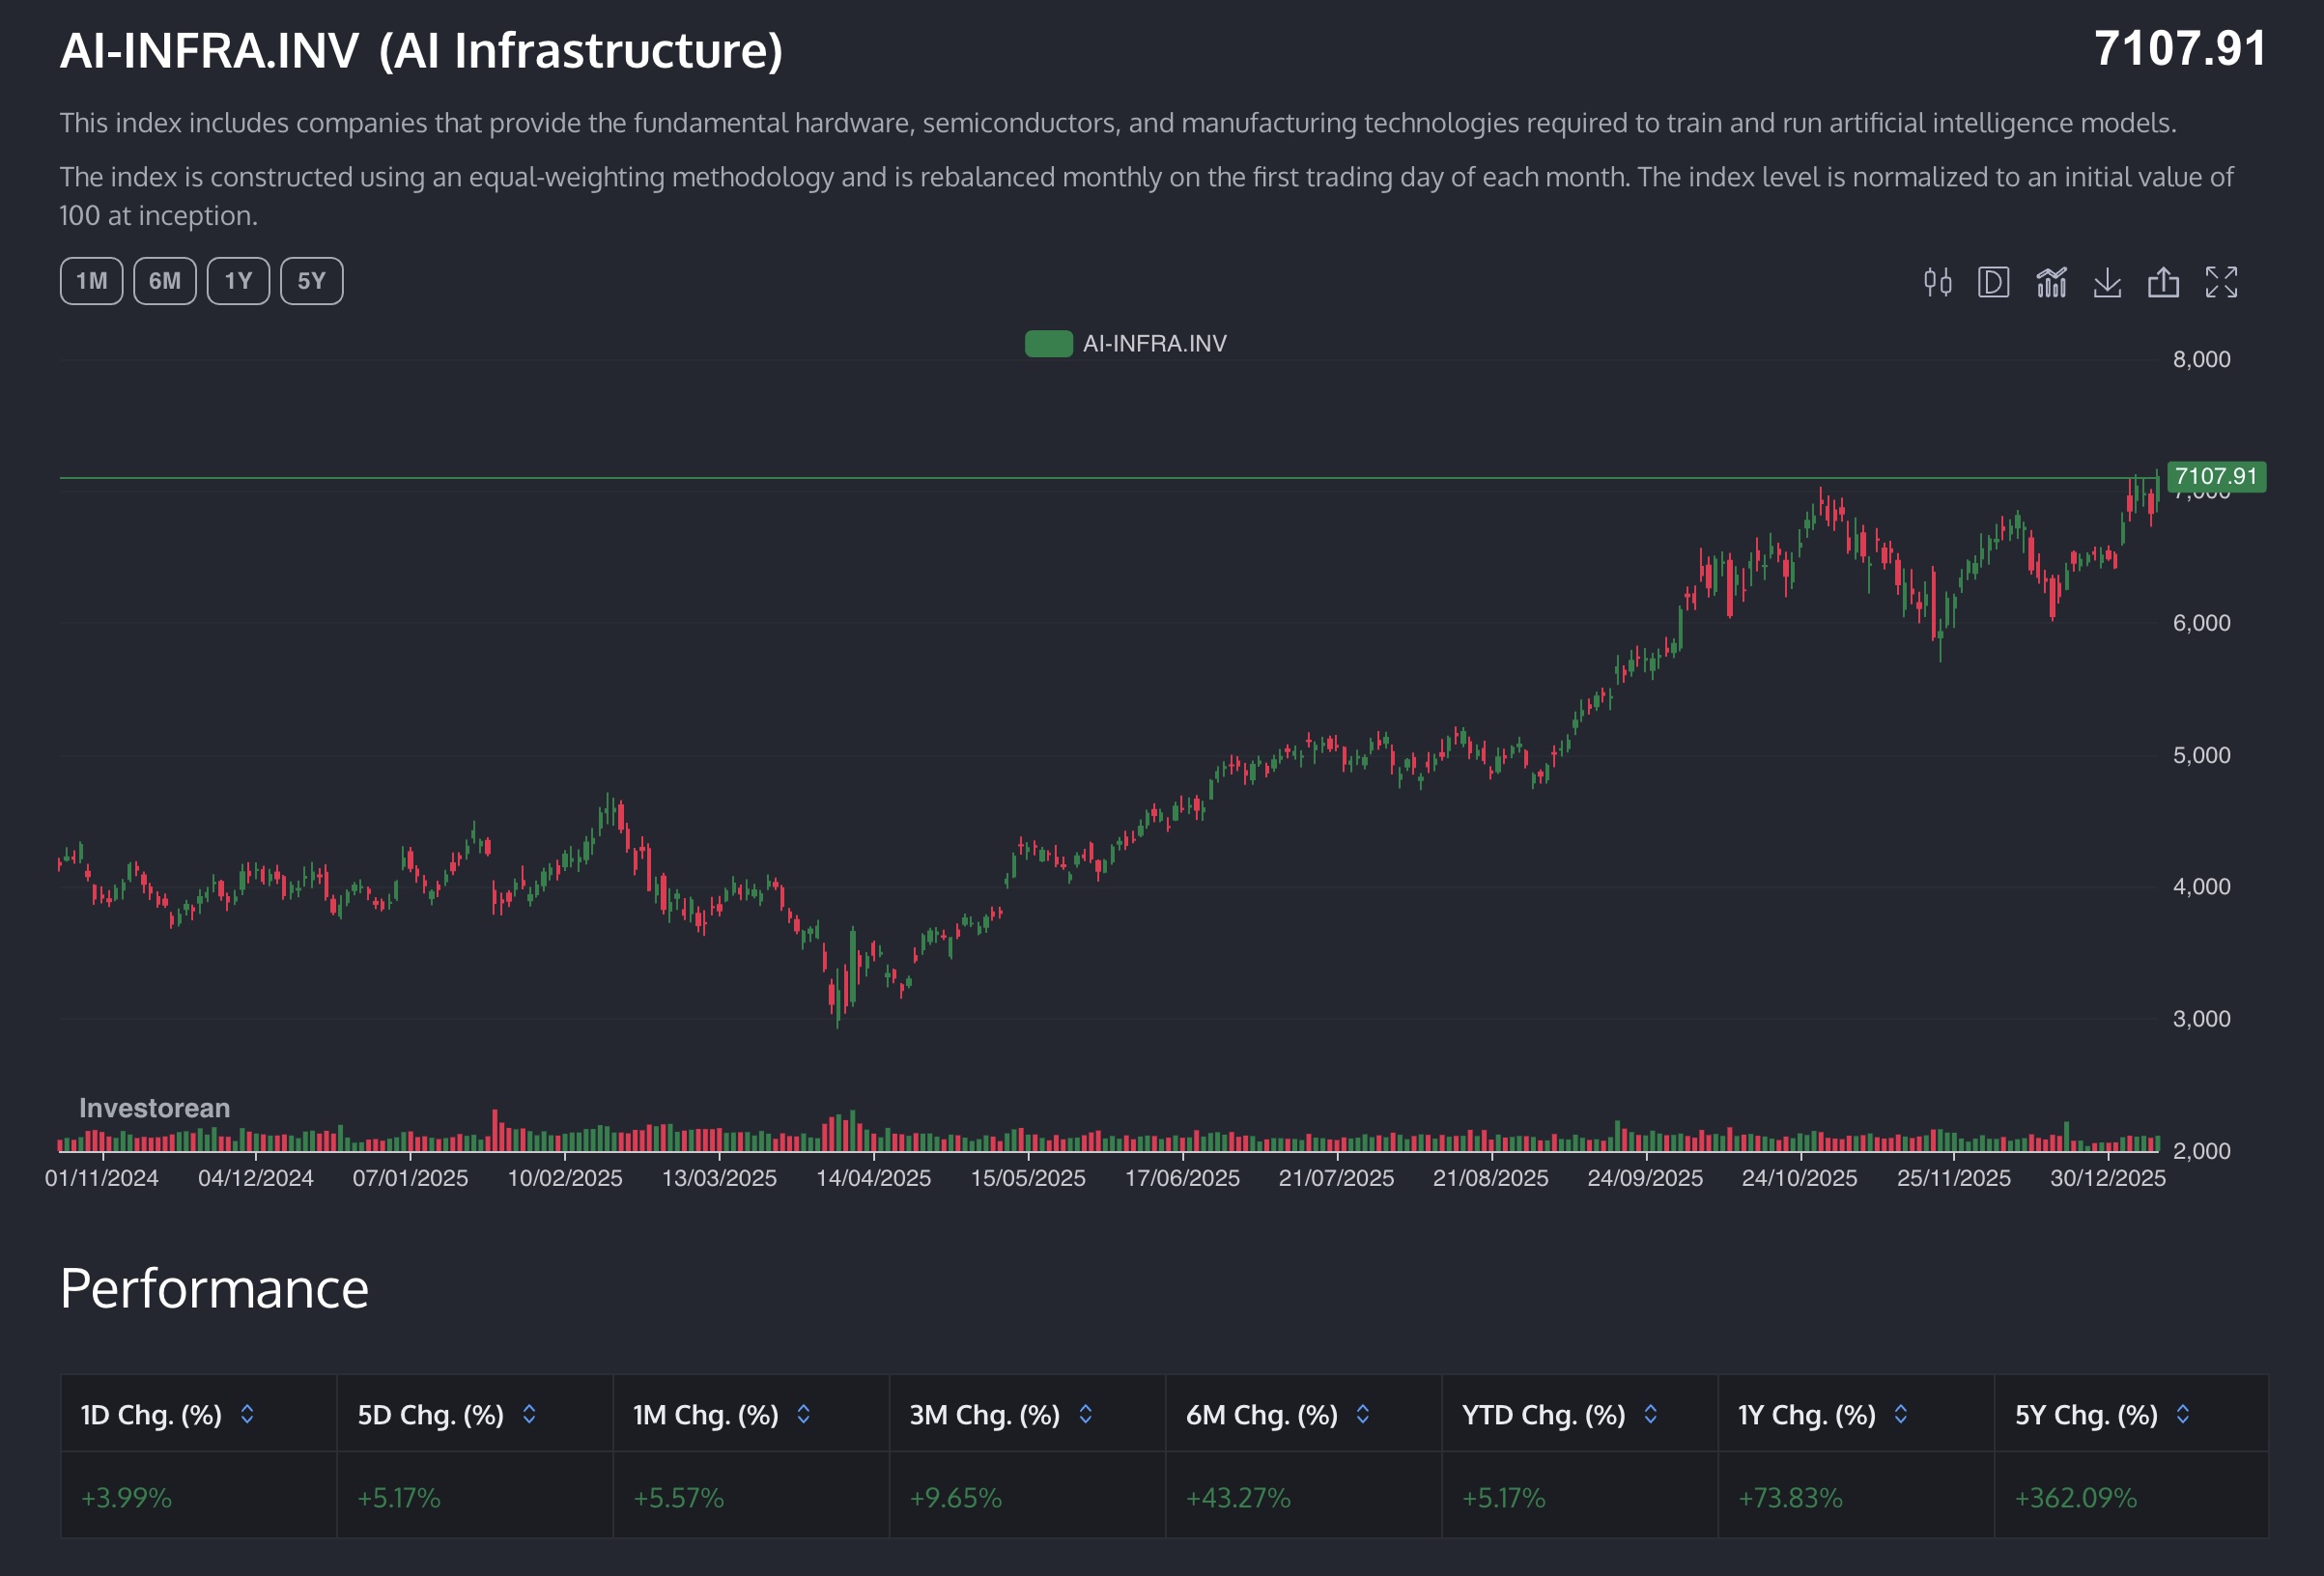Download the chart data with the download icon
Viewport: 2324px width, 1576px height.
coord(2108,284)
